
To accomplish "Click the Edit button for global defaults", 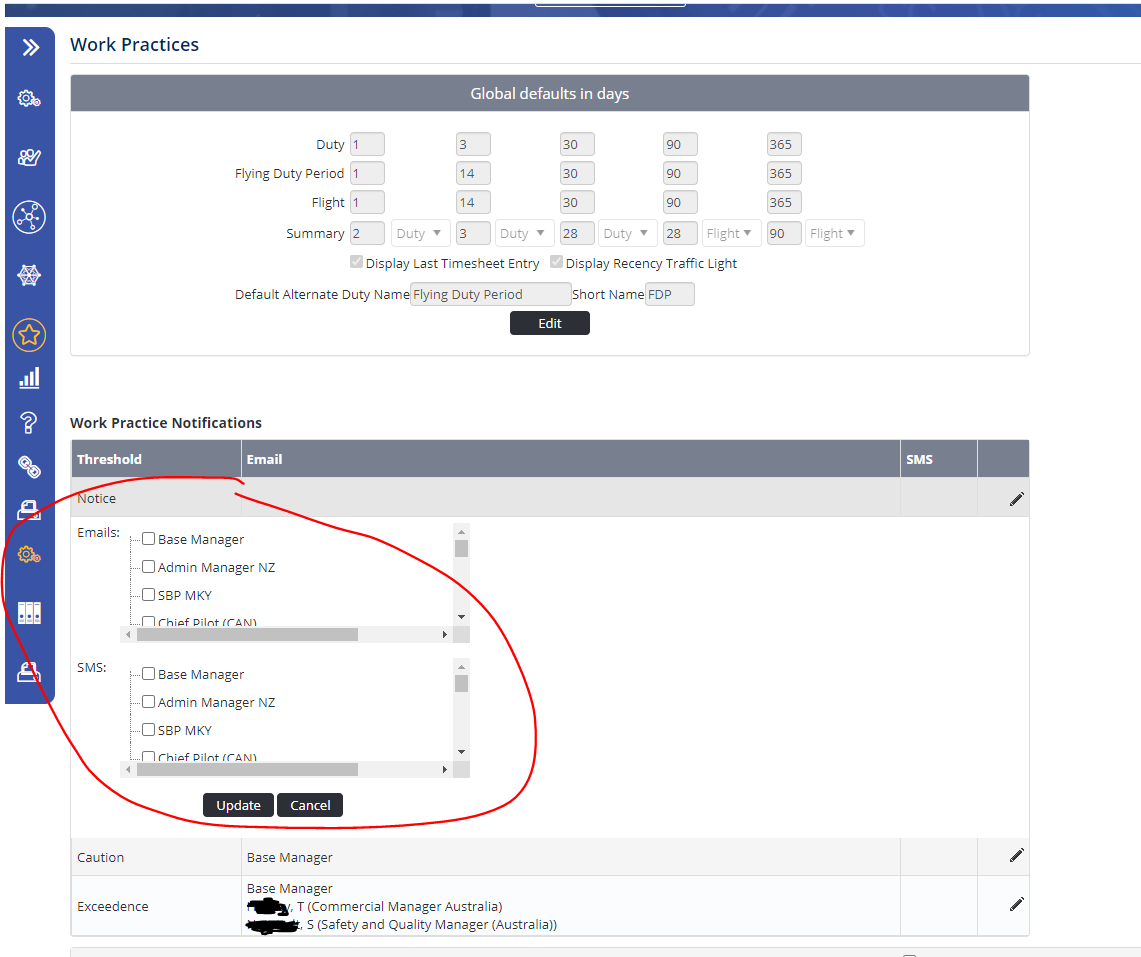I will pos(549,323).
